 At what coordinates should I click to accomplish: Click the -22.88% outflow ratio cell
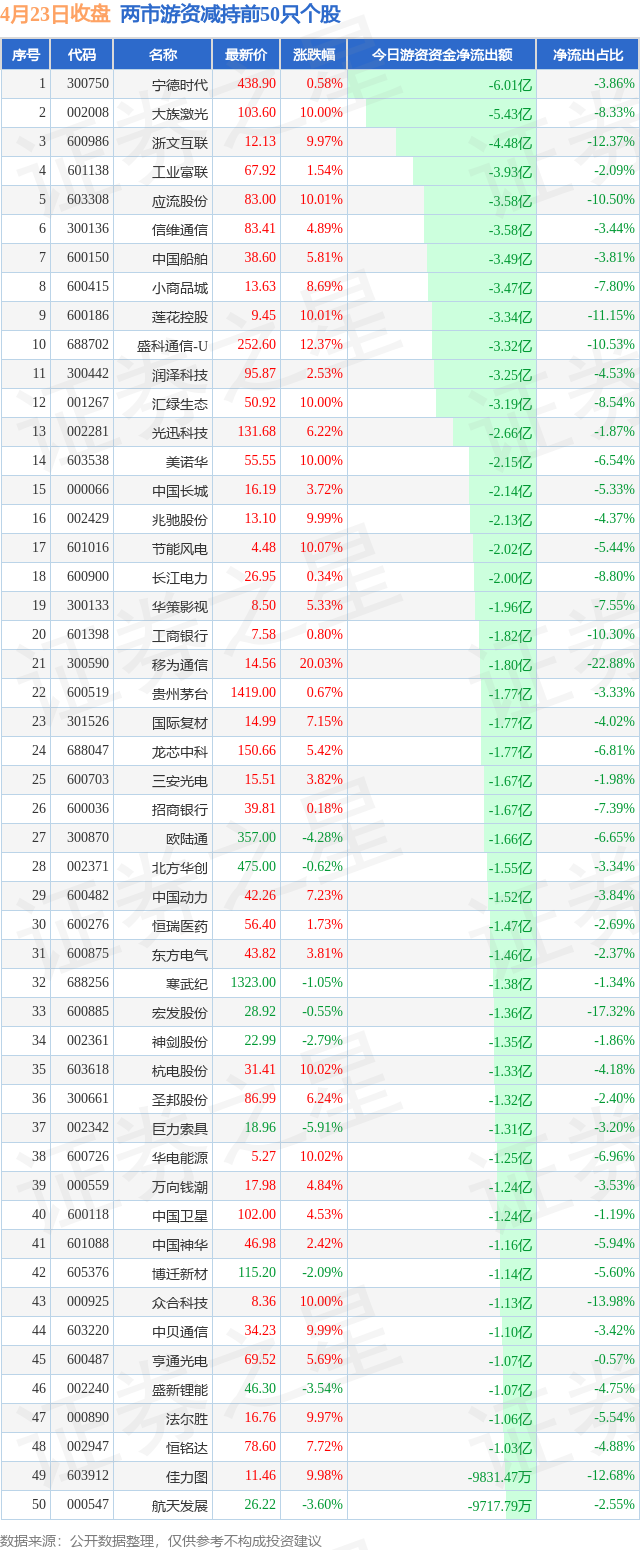tap(613, 664)
